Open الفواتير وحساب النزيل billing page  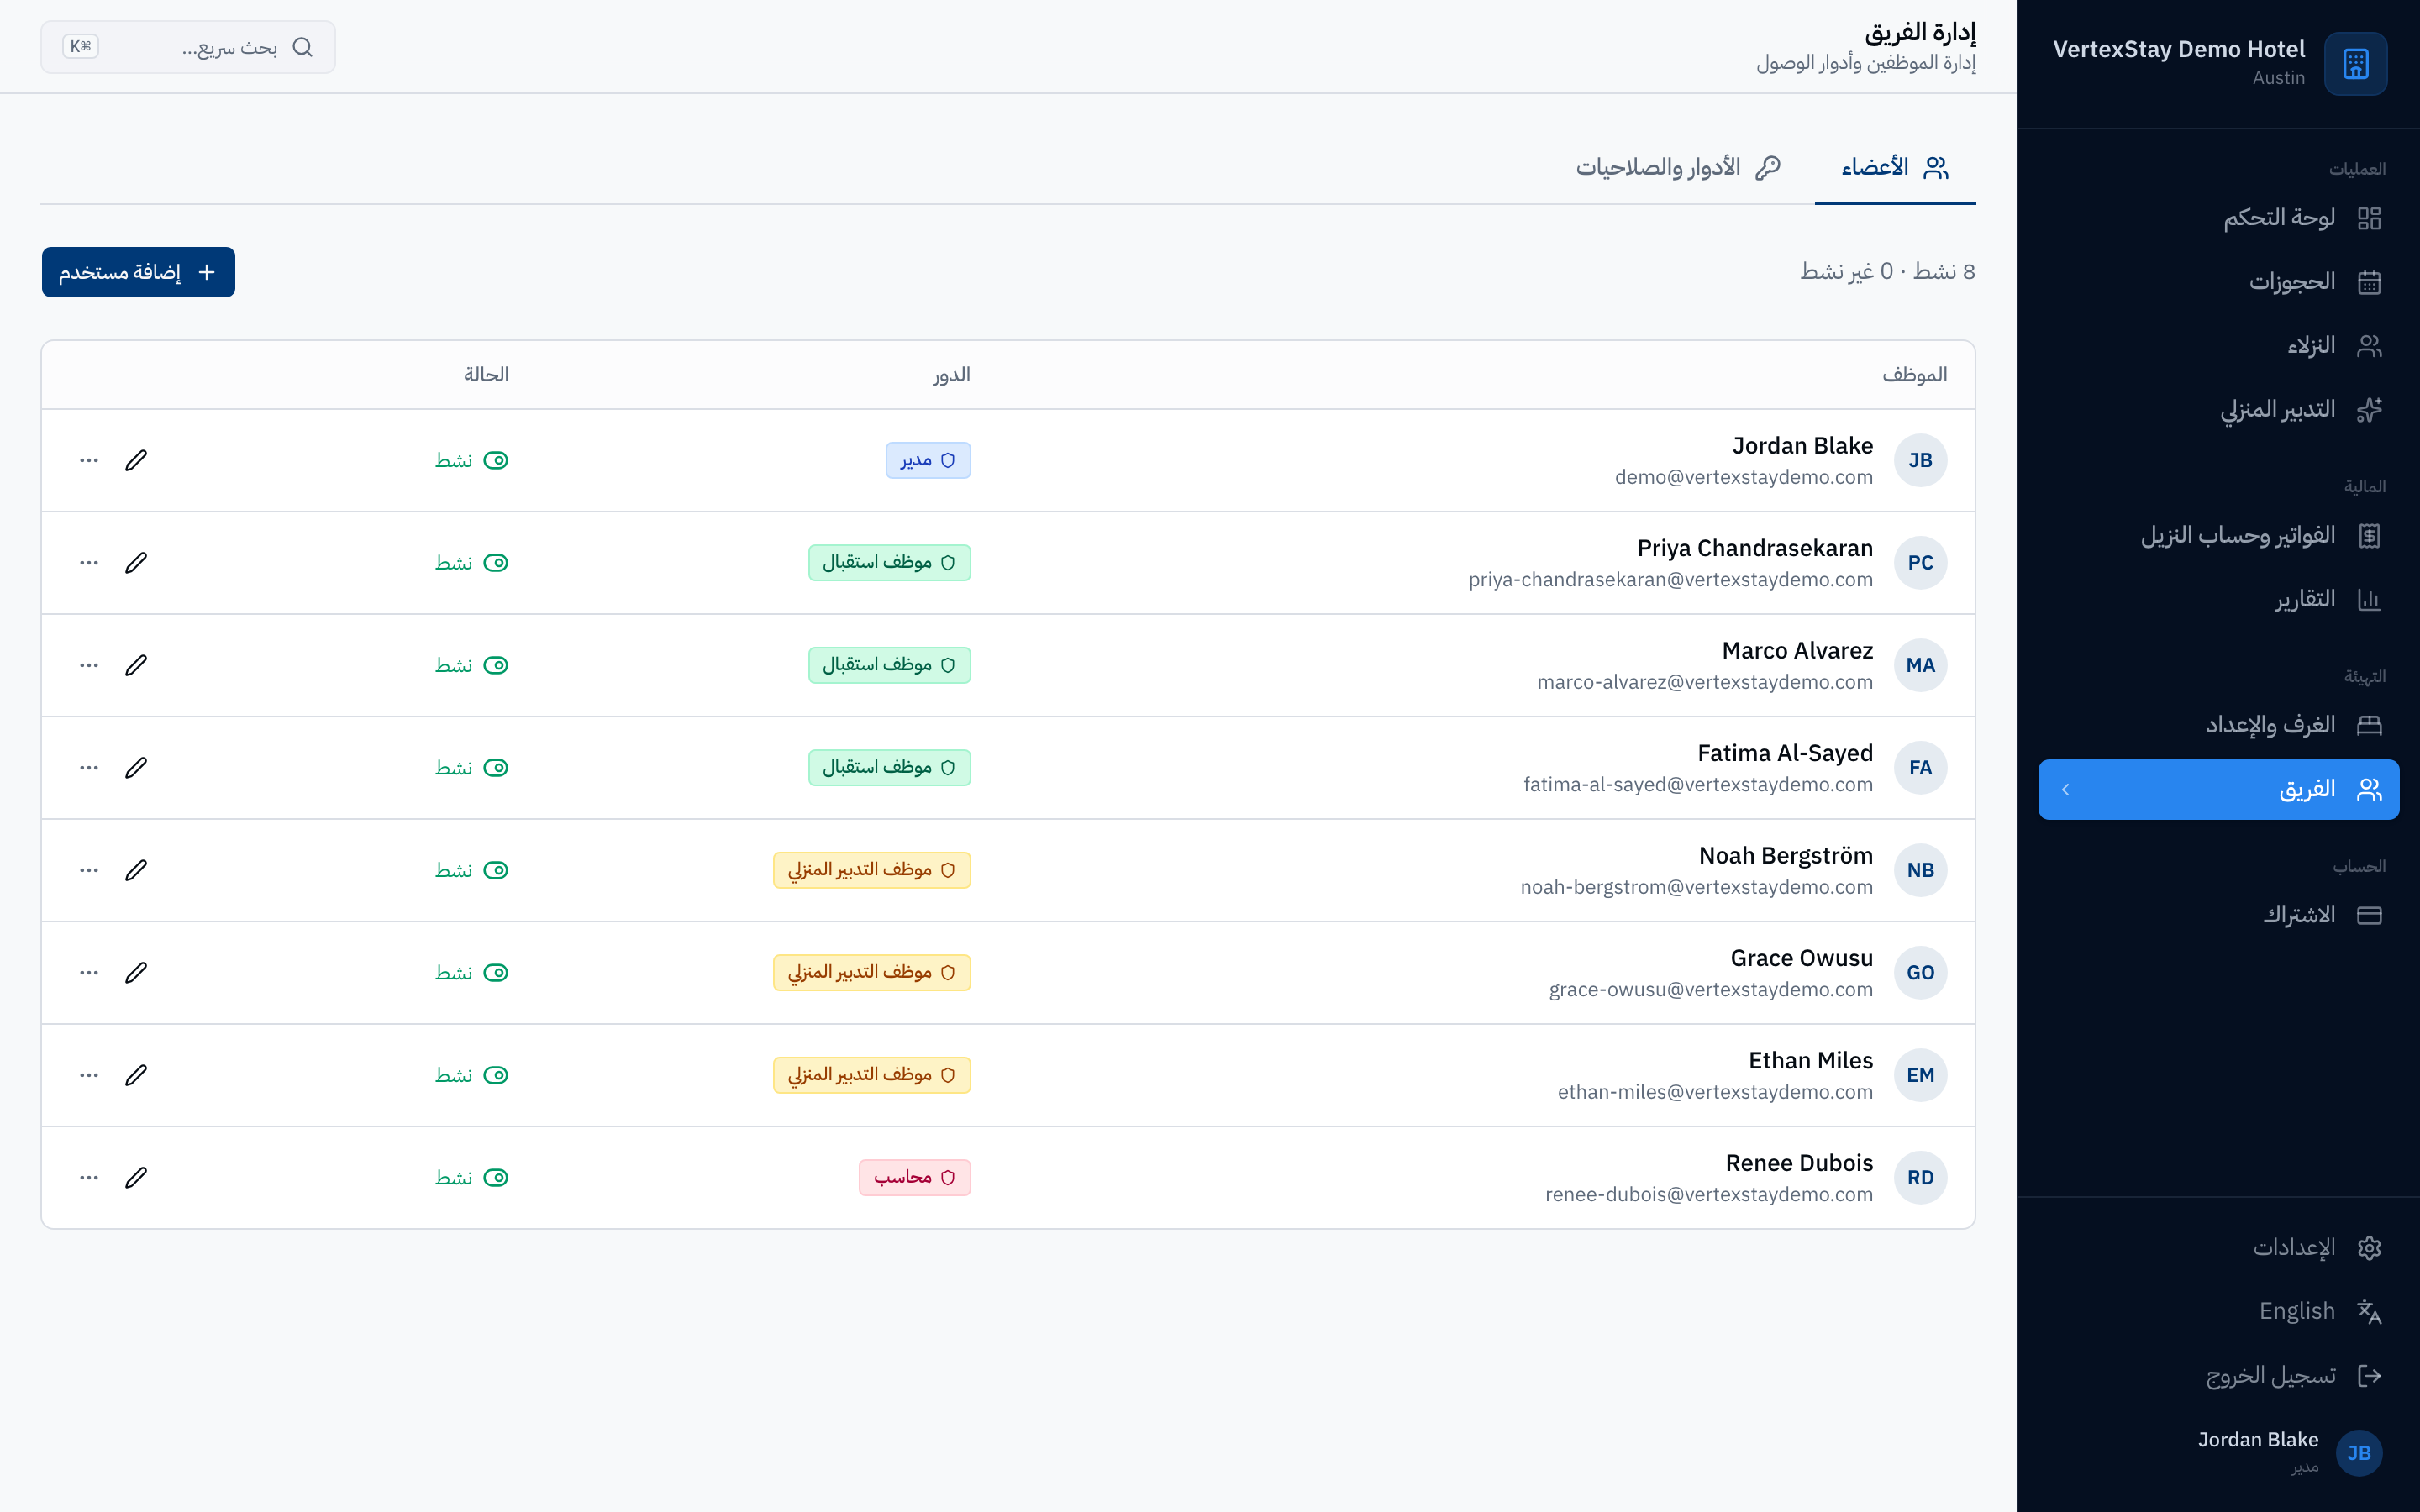[2218, 536]
